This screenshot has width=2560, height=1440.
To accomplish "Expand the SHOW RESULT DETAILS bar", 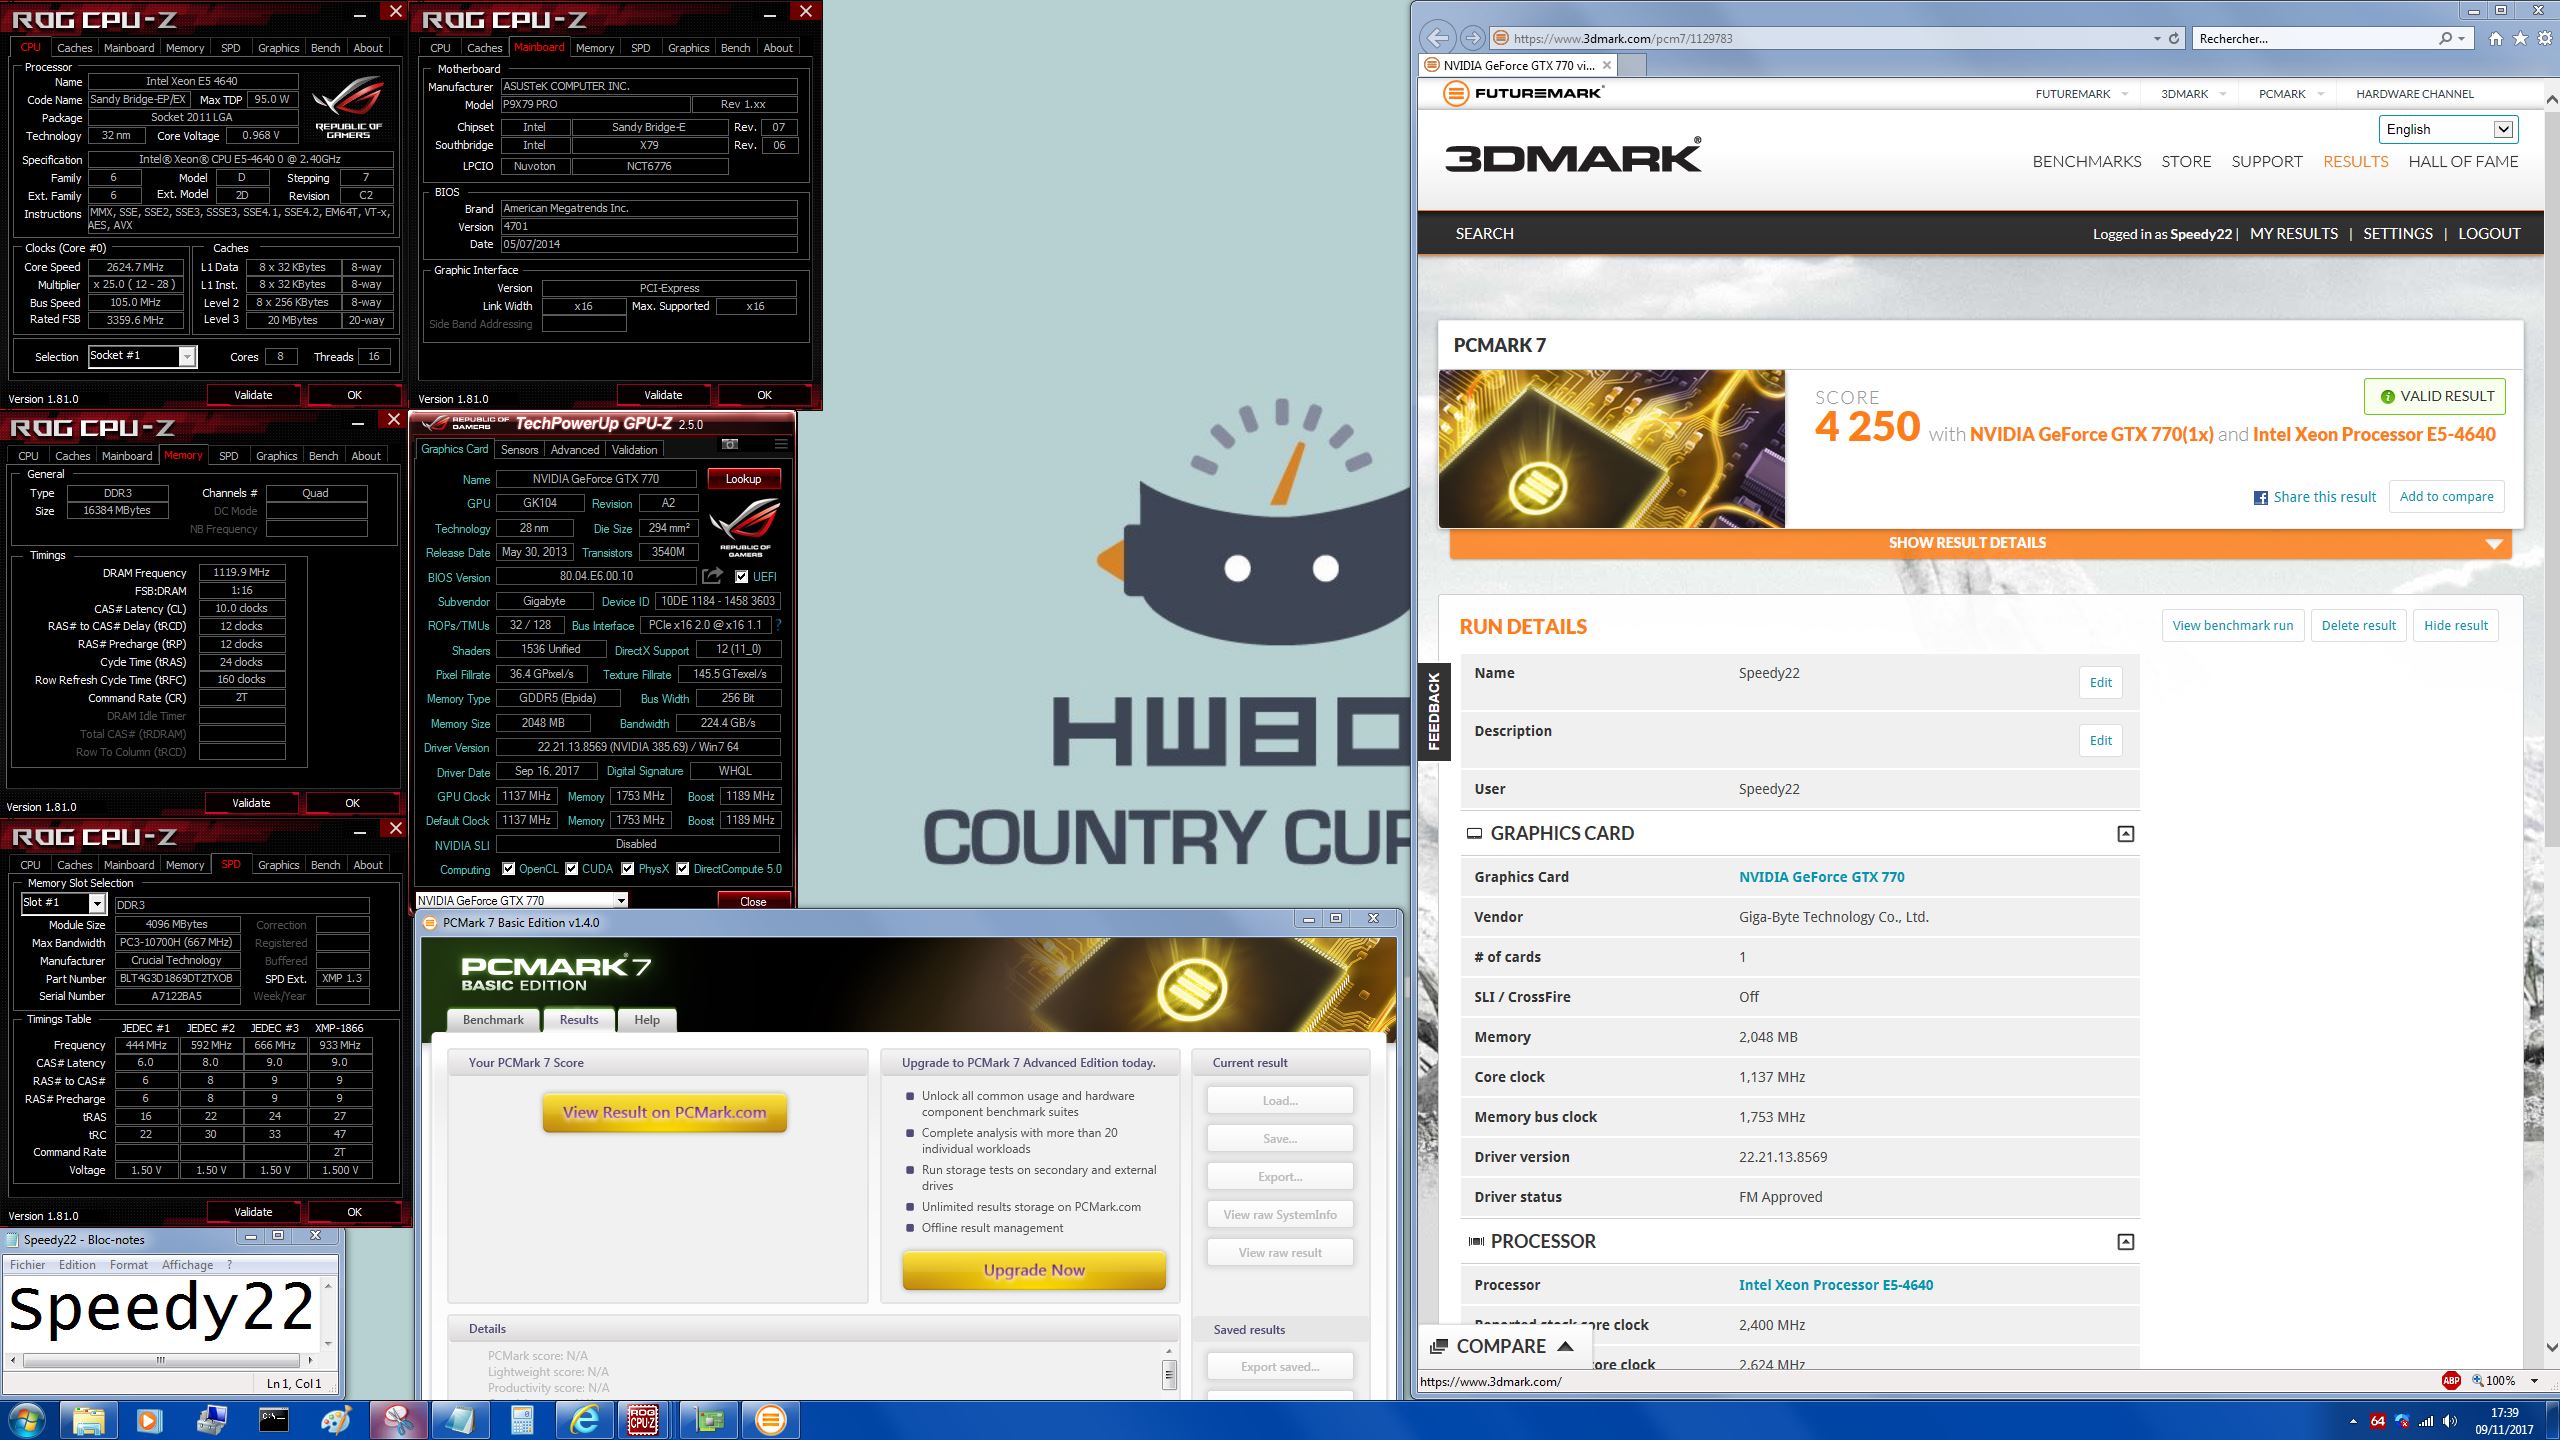I will tap(1980, 543).
